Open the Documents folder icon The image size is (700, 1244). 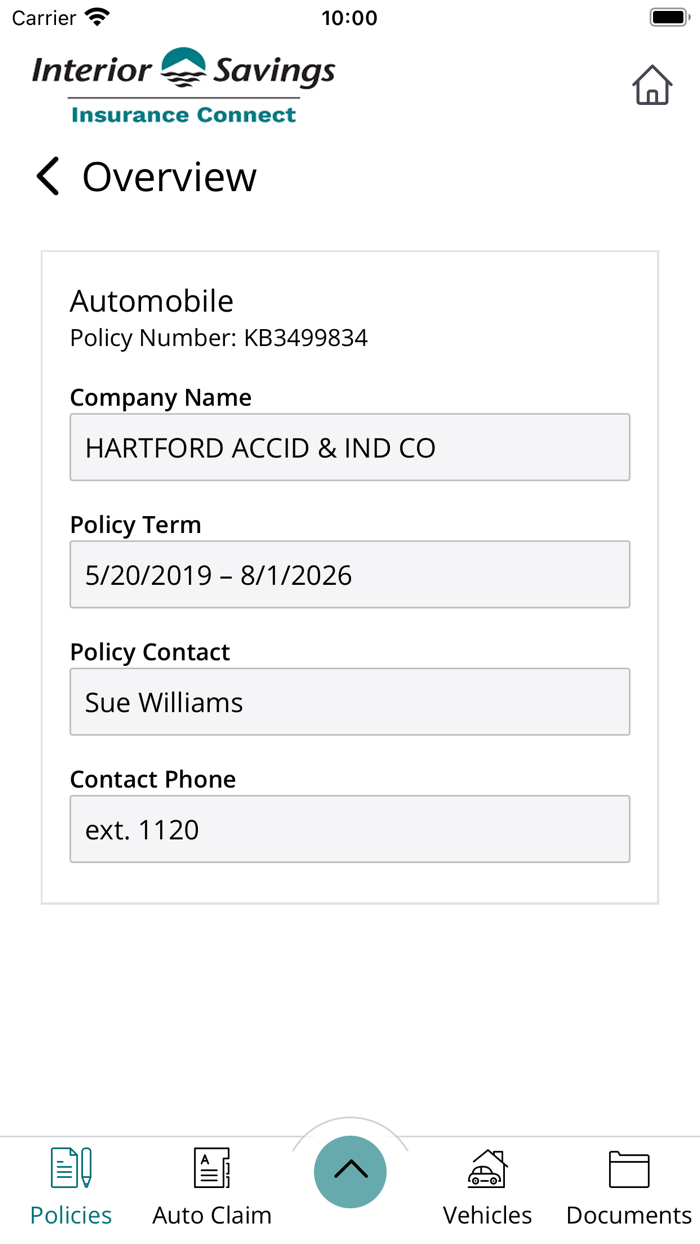(628, 1165)
